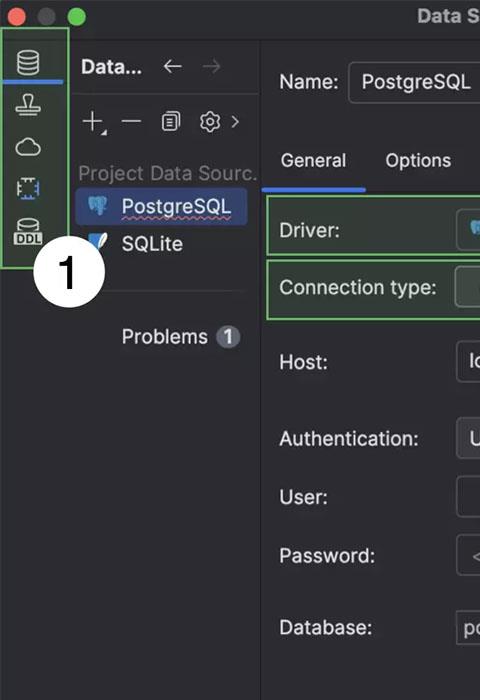The height and width of the screenshot is (700, 480).
Task: Click the Problems count badge
Action: tap(228, 337)
